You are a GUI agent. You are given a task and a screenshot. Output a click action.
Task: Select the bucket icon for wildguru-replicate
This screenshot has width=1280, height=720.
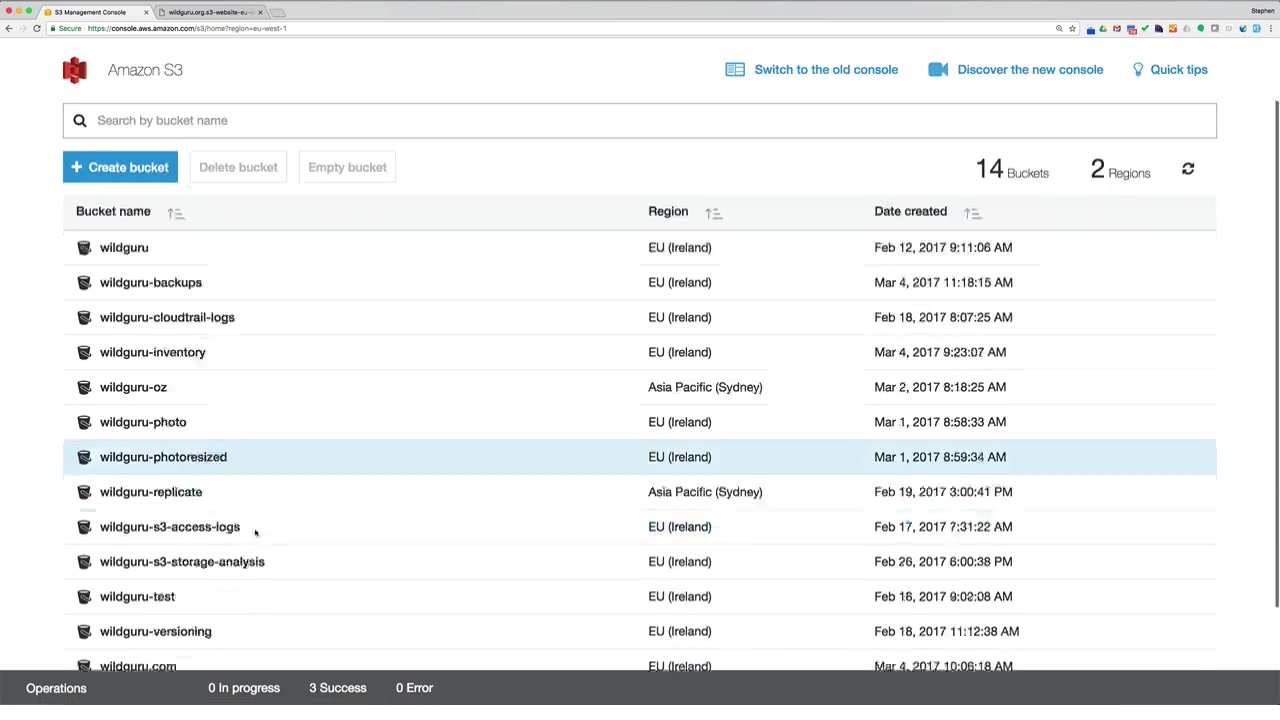coord(84,493)
